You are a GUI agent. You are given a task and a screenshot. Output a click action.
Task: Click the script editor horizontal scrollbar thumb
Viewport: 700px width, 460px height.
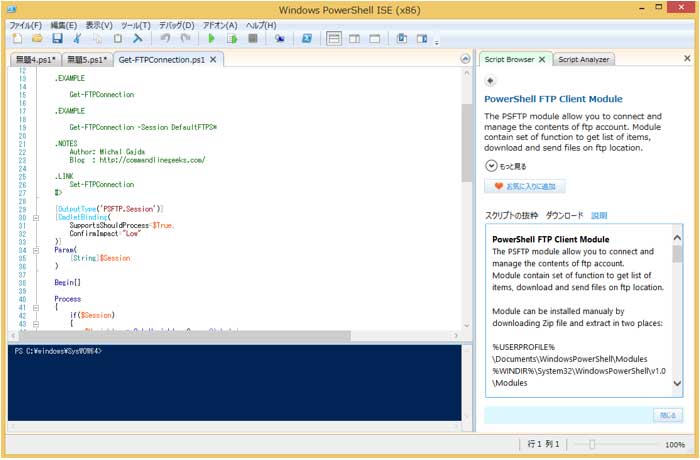[185, 335]
